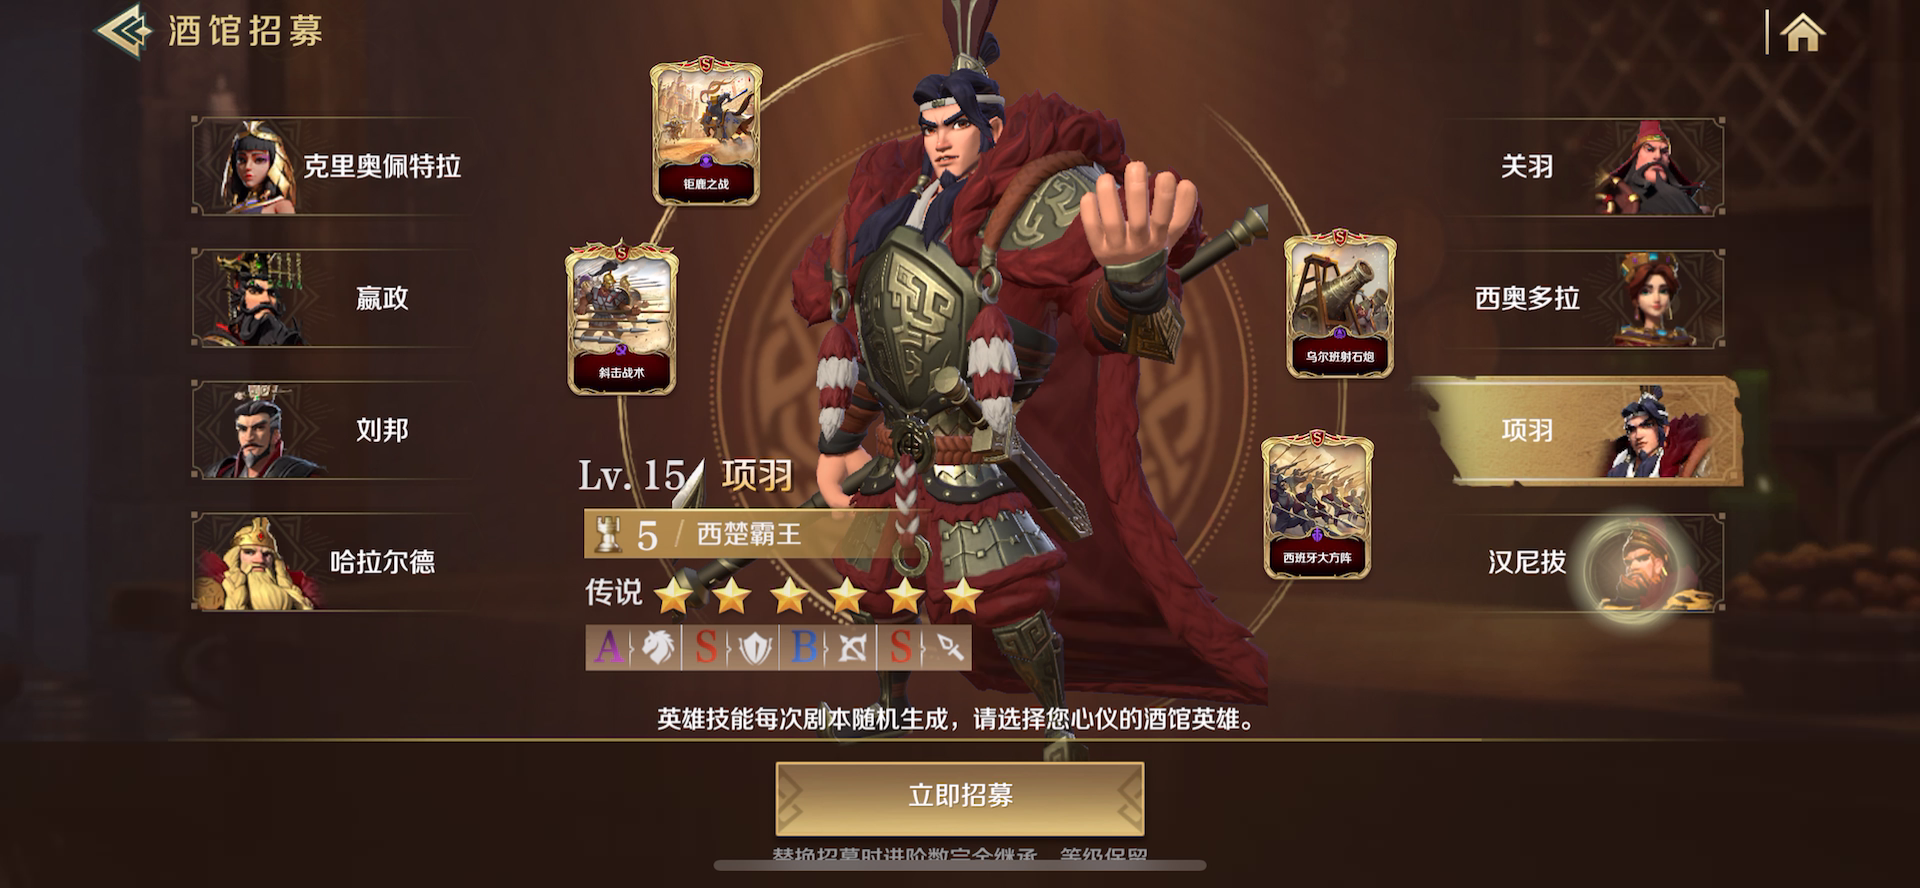Open the 钜鹿之战 skill card
1920x888 pixels.
click(x=706, y=132)
